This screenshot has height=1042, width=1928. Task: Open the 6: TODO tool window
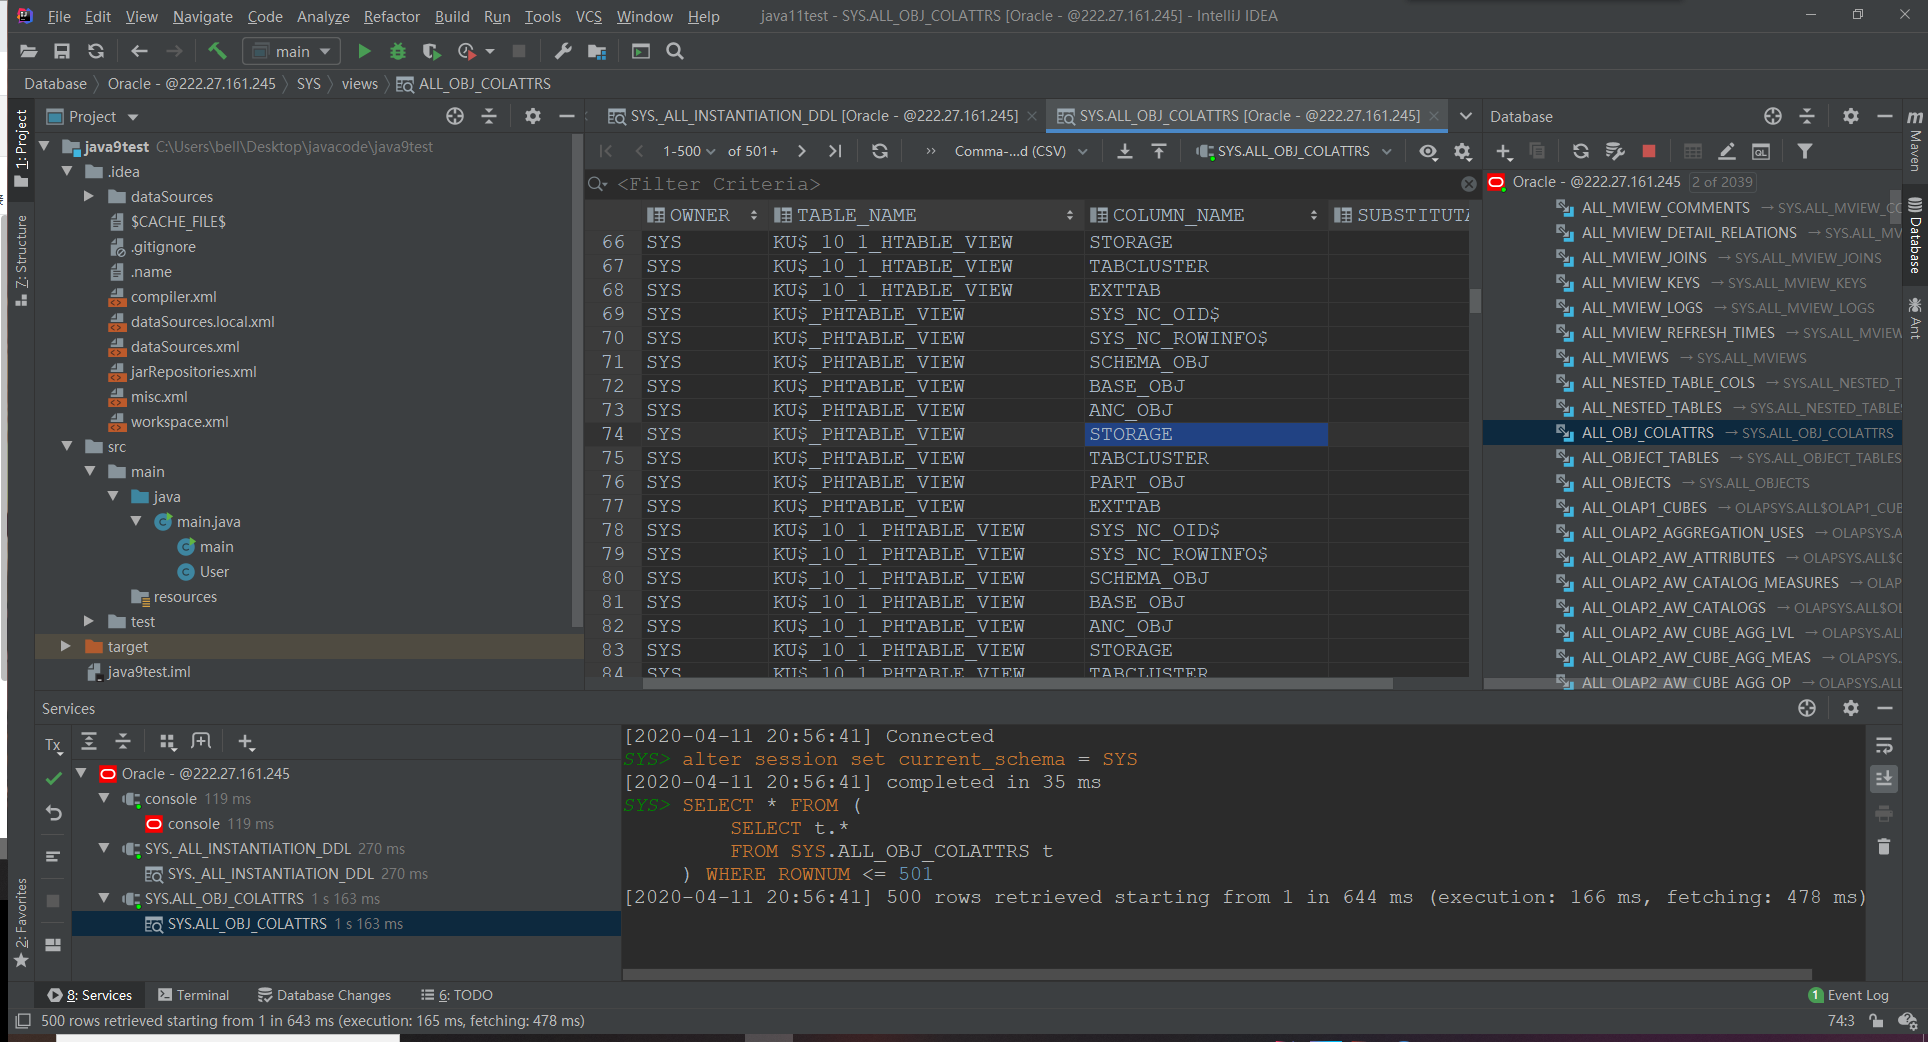click(x=457, y=995)
